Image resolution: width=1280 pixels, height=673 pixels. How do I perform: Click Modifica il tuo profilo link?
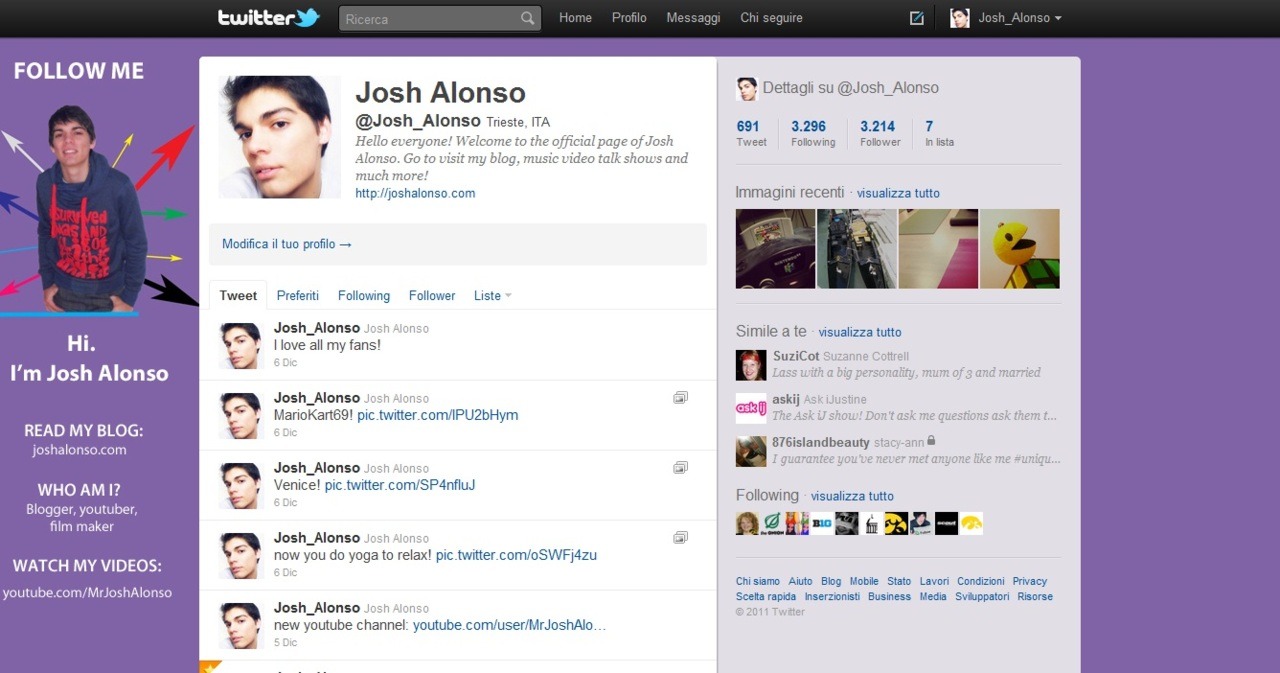pos(287,244)
